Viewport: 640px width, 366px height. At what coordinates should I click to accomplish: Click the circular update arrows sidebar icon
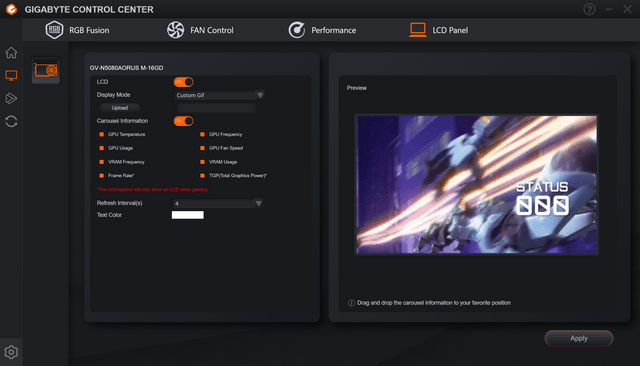click(11, 121)
